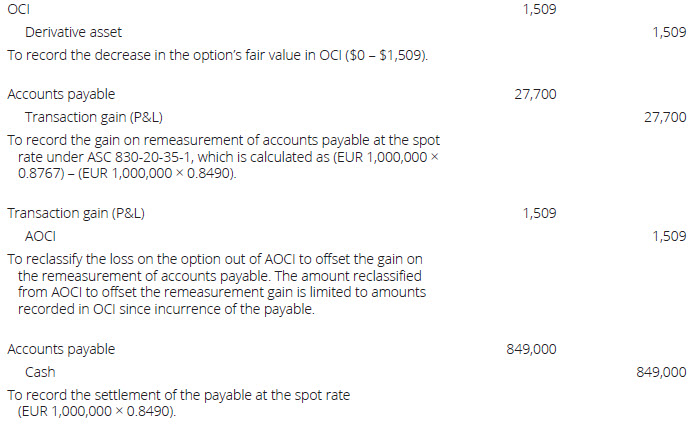The image size is (690, 427).
Task: Select the option's fair value decrease explanation
Action: point(217,54)
